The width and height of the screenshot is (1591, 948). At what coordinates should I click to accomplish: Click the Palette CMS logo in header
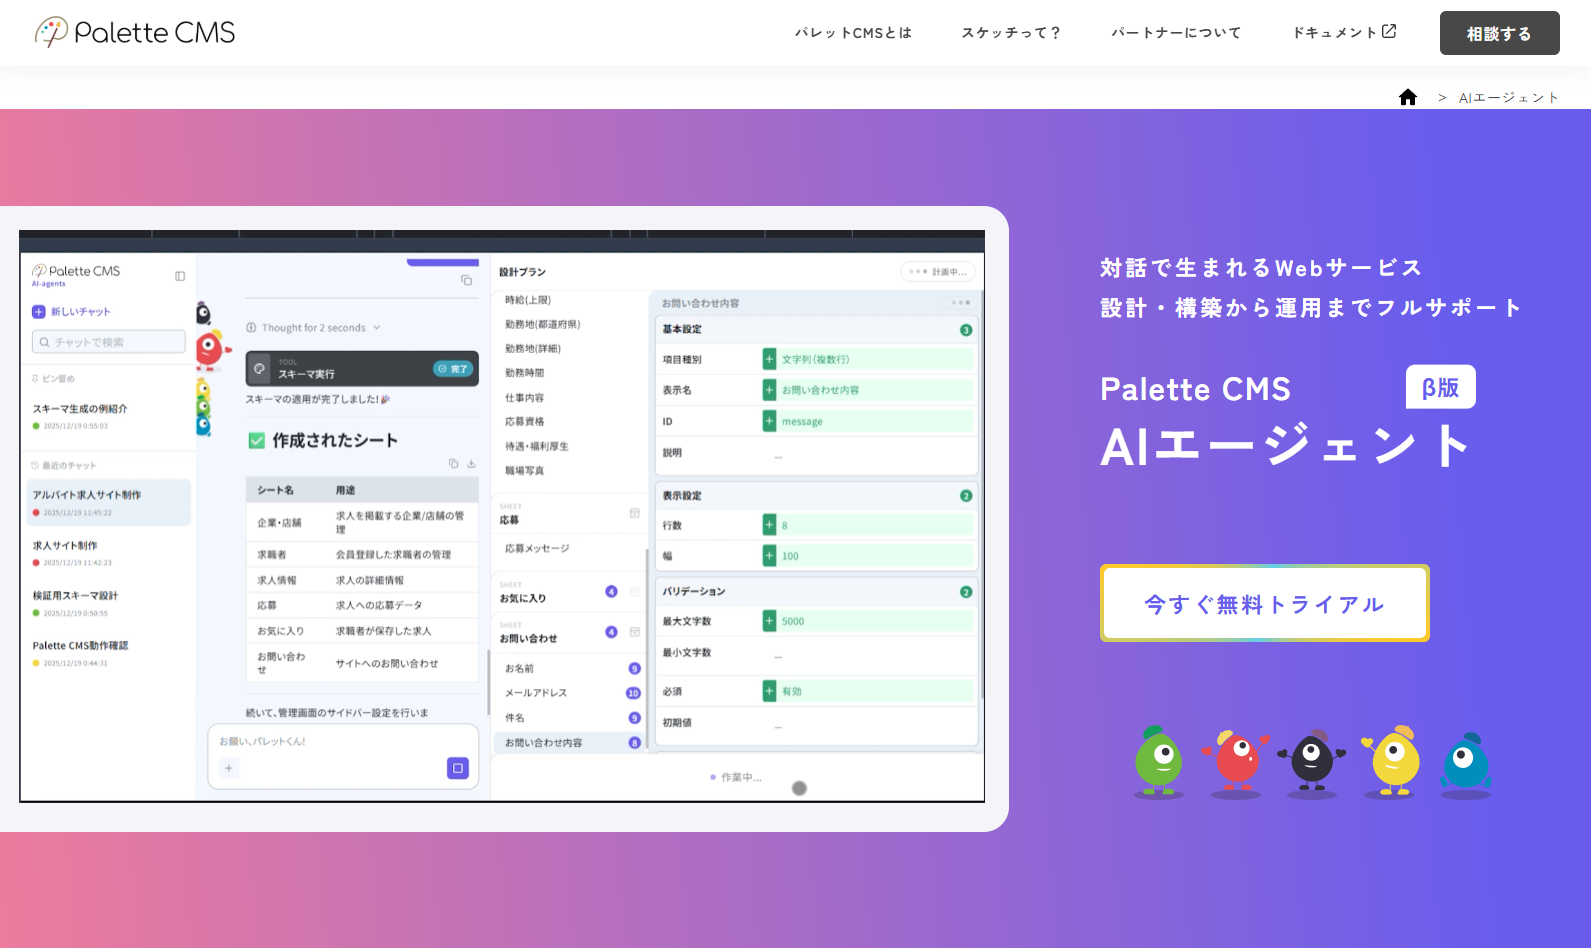pyautogui.click(x=135, y=33)
